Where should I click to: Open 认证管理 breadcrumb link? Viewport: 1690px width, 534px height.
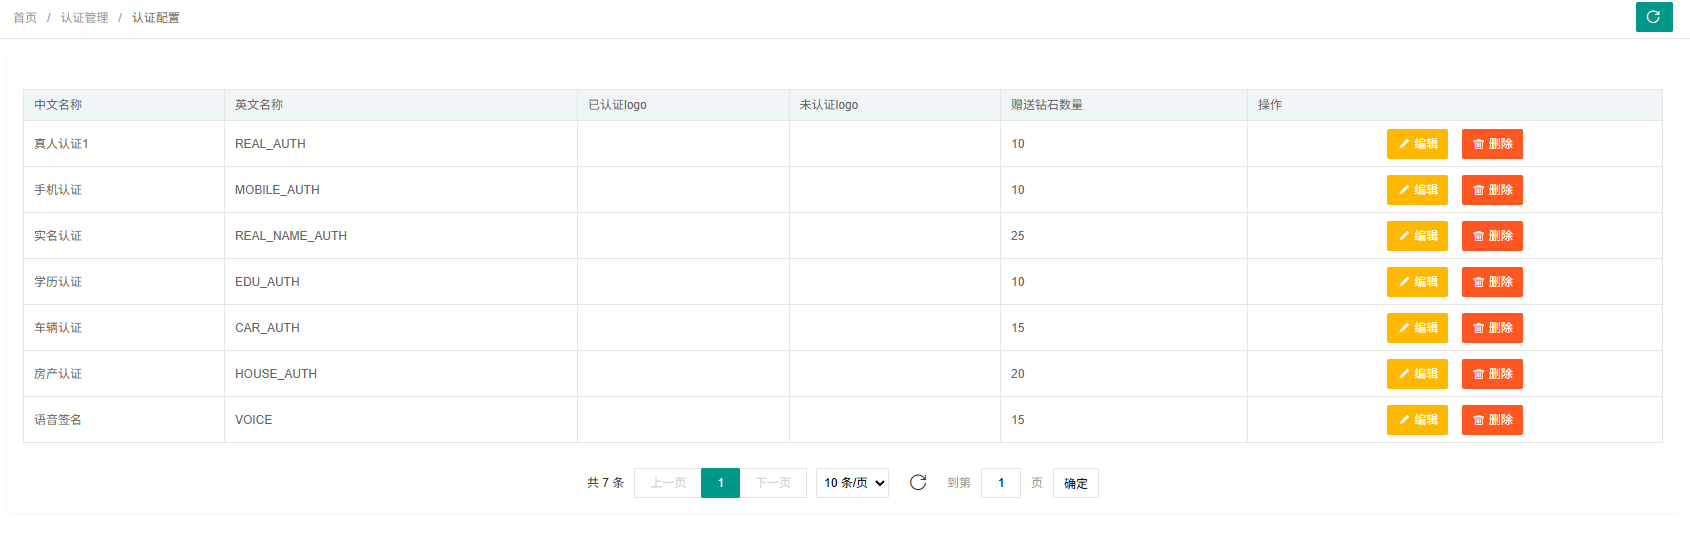(x=84, y=18)
